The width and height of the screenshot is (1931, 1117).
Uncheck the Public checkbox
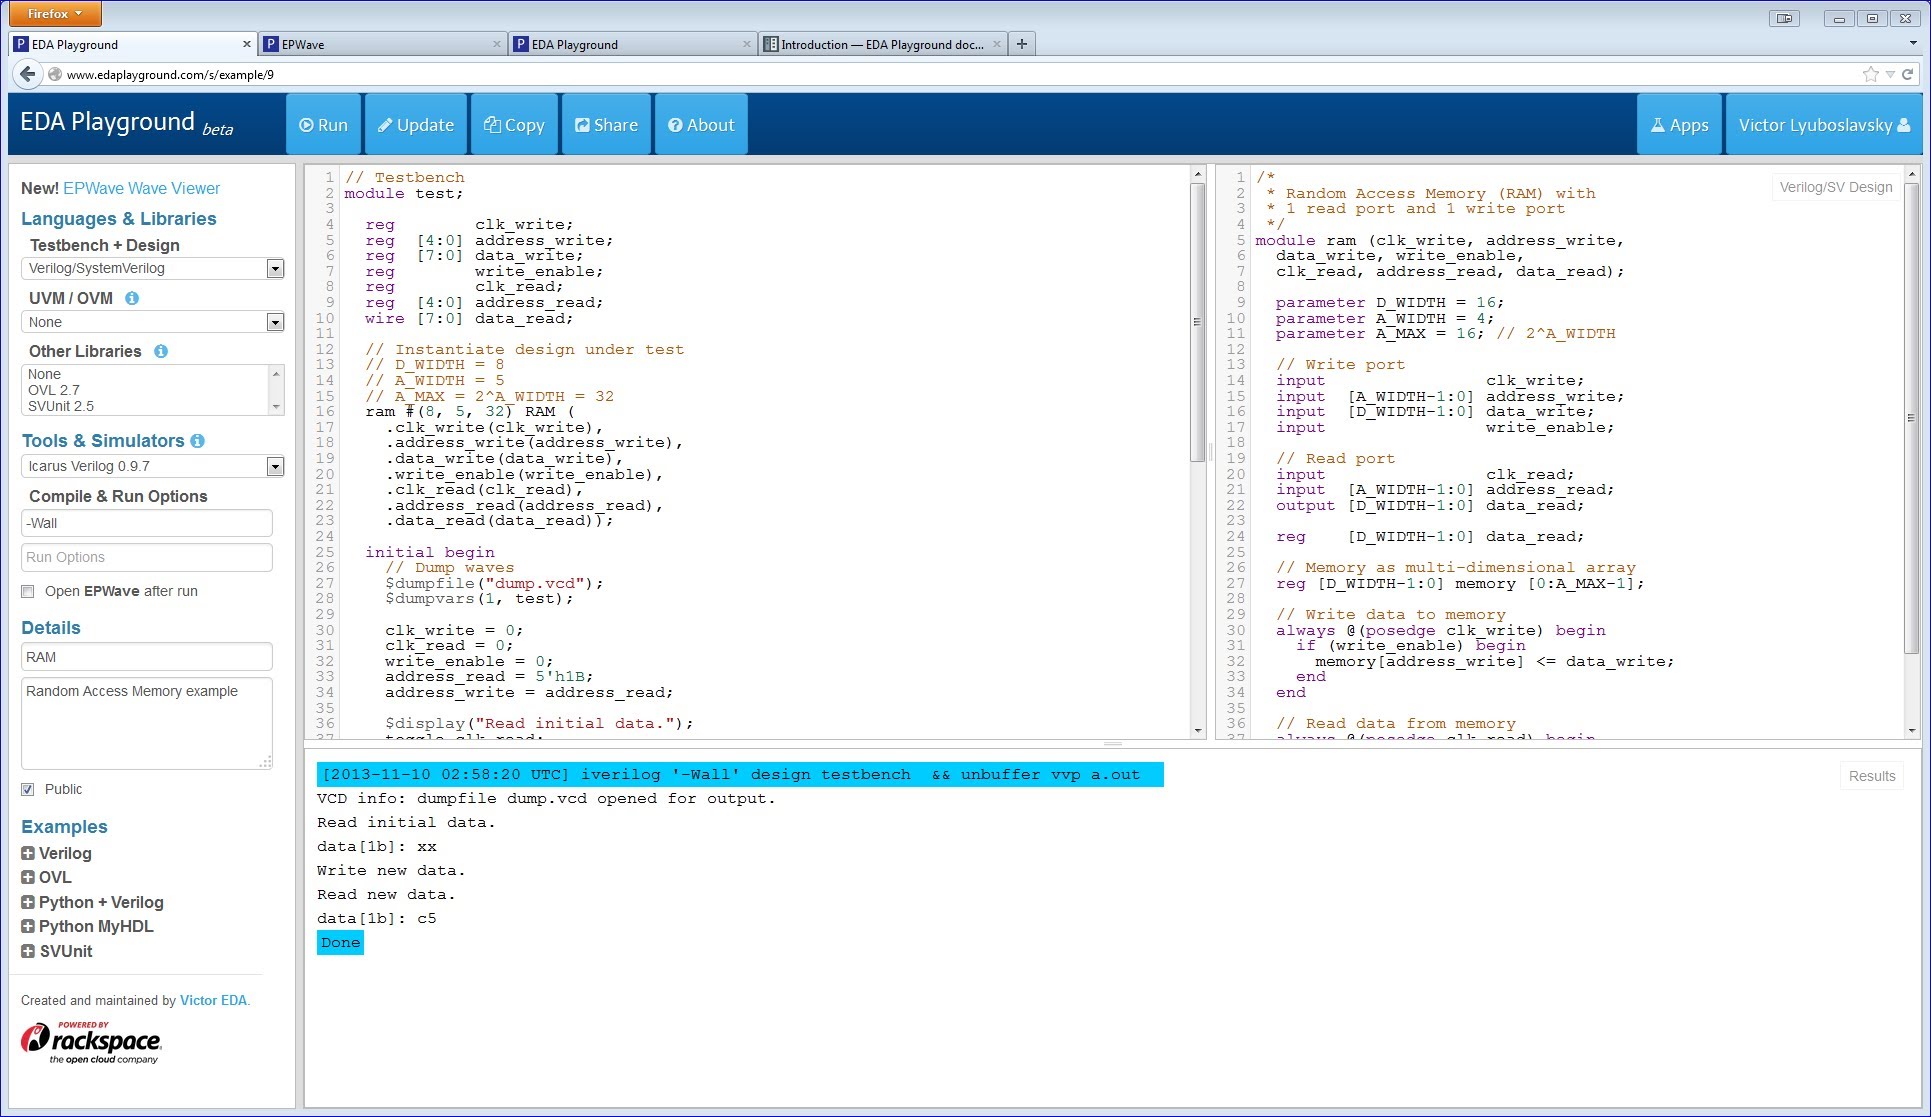tap(28, 789)
